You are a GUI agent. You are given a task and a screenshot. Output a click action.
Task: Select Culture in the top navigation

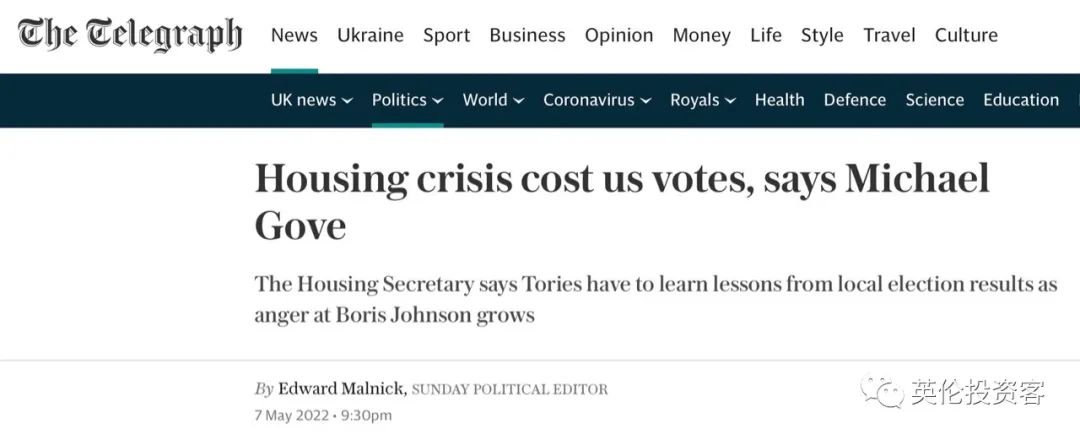coord(966,36)
